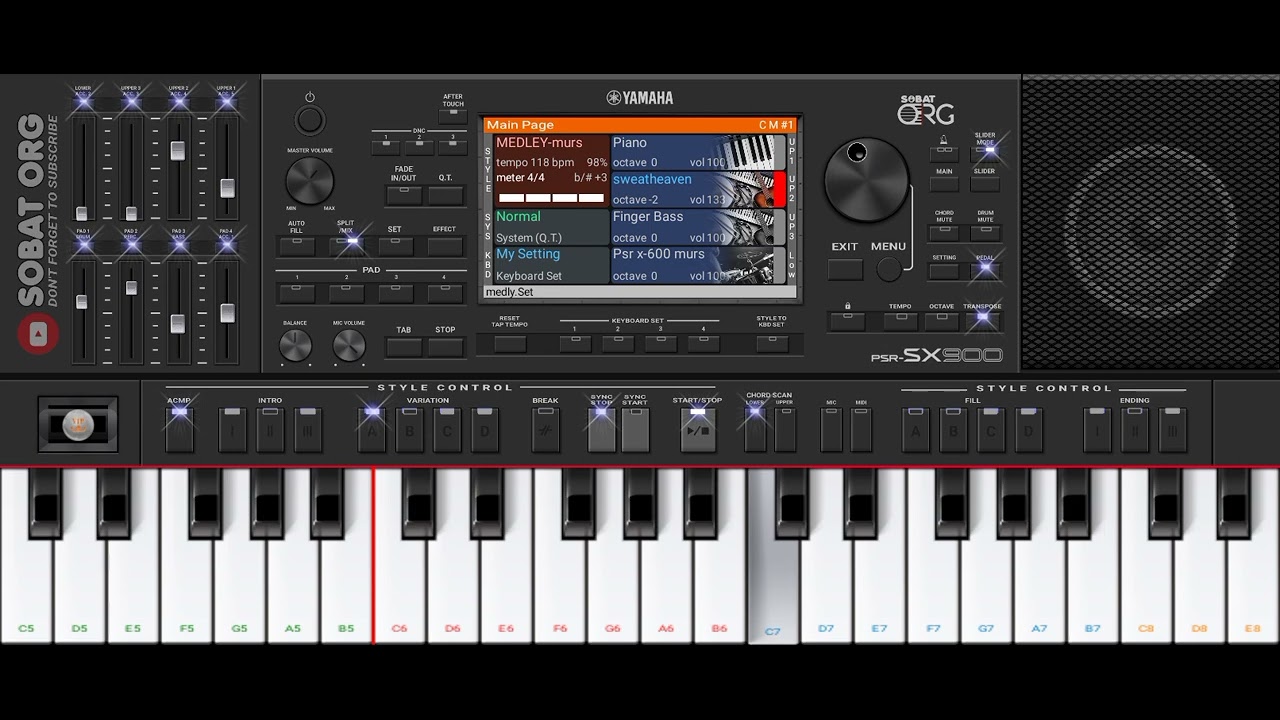
Task: Toggle Chord Scan Lower
Action: click(755, 430)
